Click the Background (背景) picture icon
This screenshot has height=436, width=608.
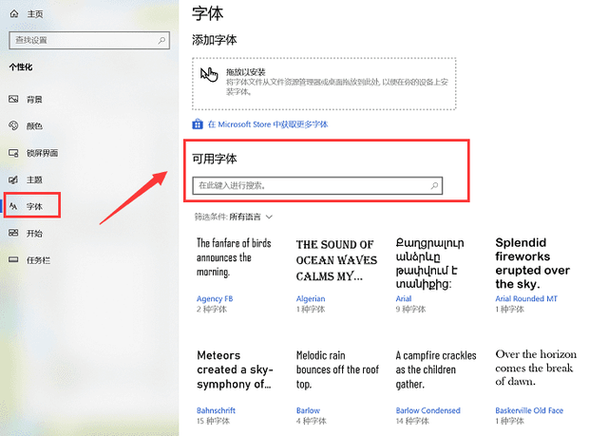coord(12,100)
